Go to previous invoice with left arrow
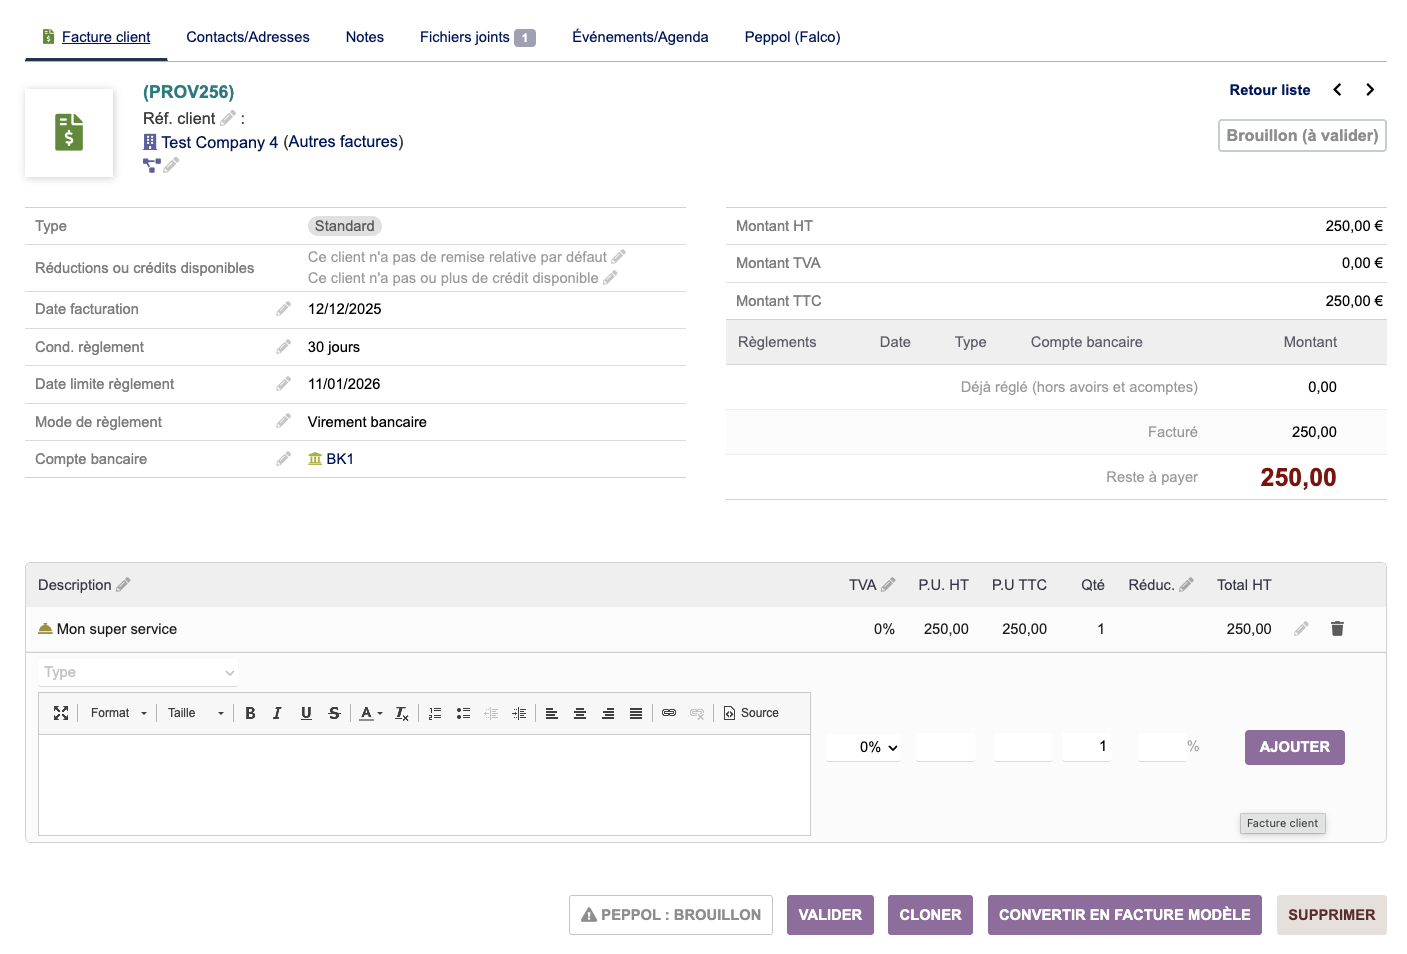This screenshot has width=1407, height=954. point(1337,90)
